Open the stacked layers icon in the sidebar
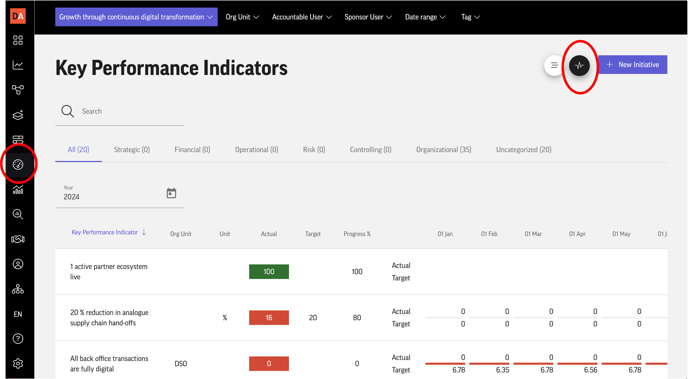Screen dimensions: 688x379 point(18,115)
